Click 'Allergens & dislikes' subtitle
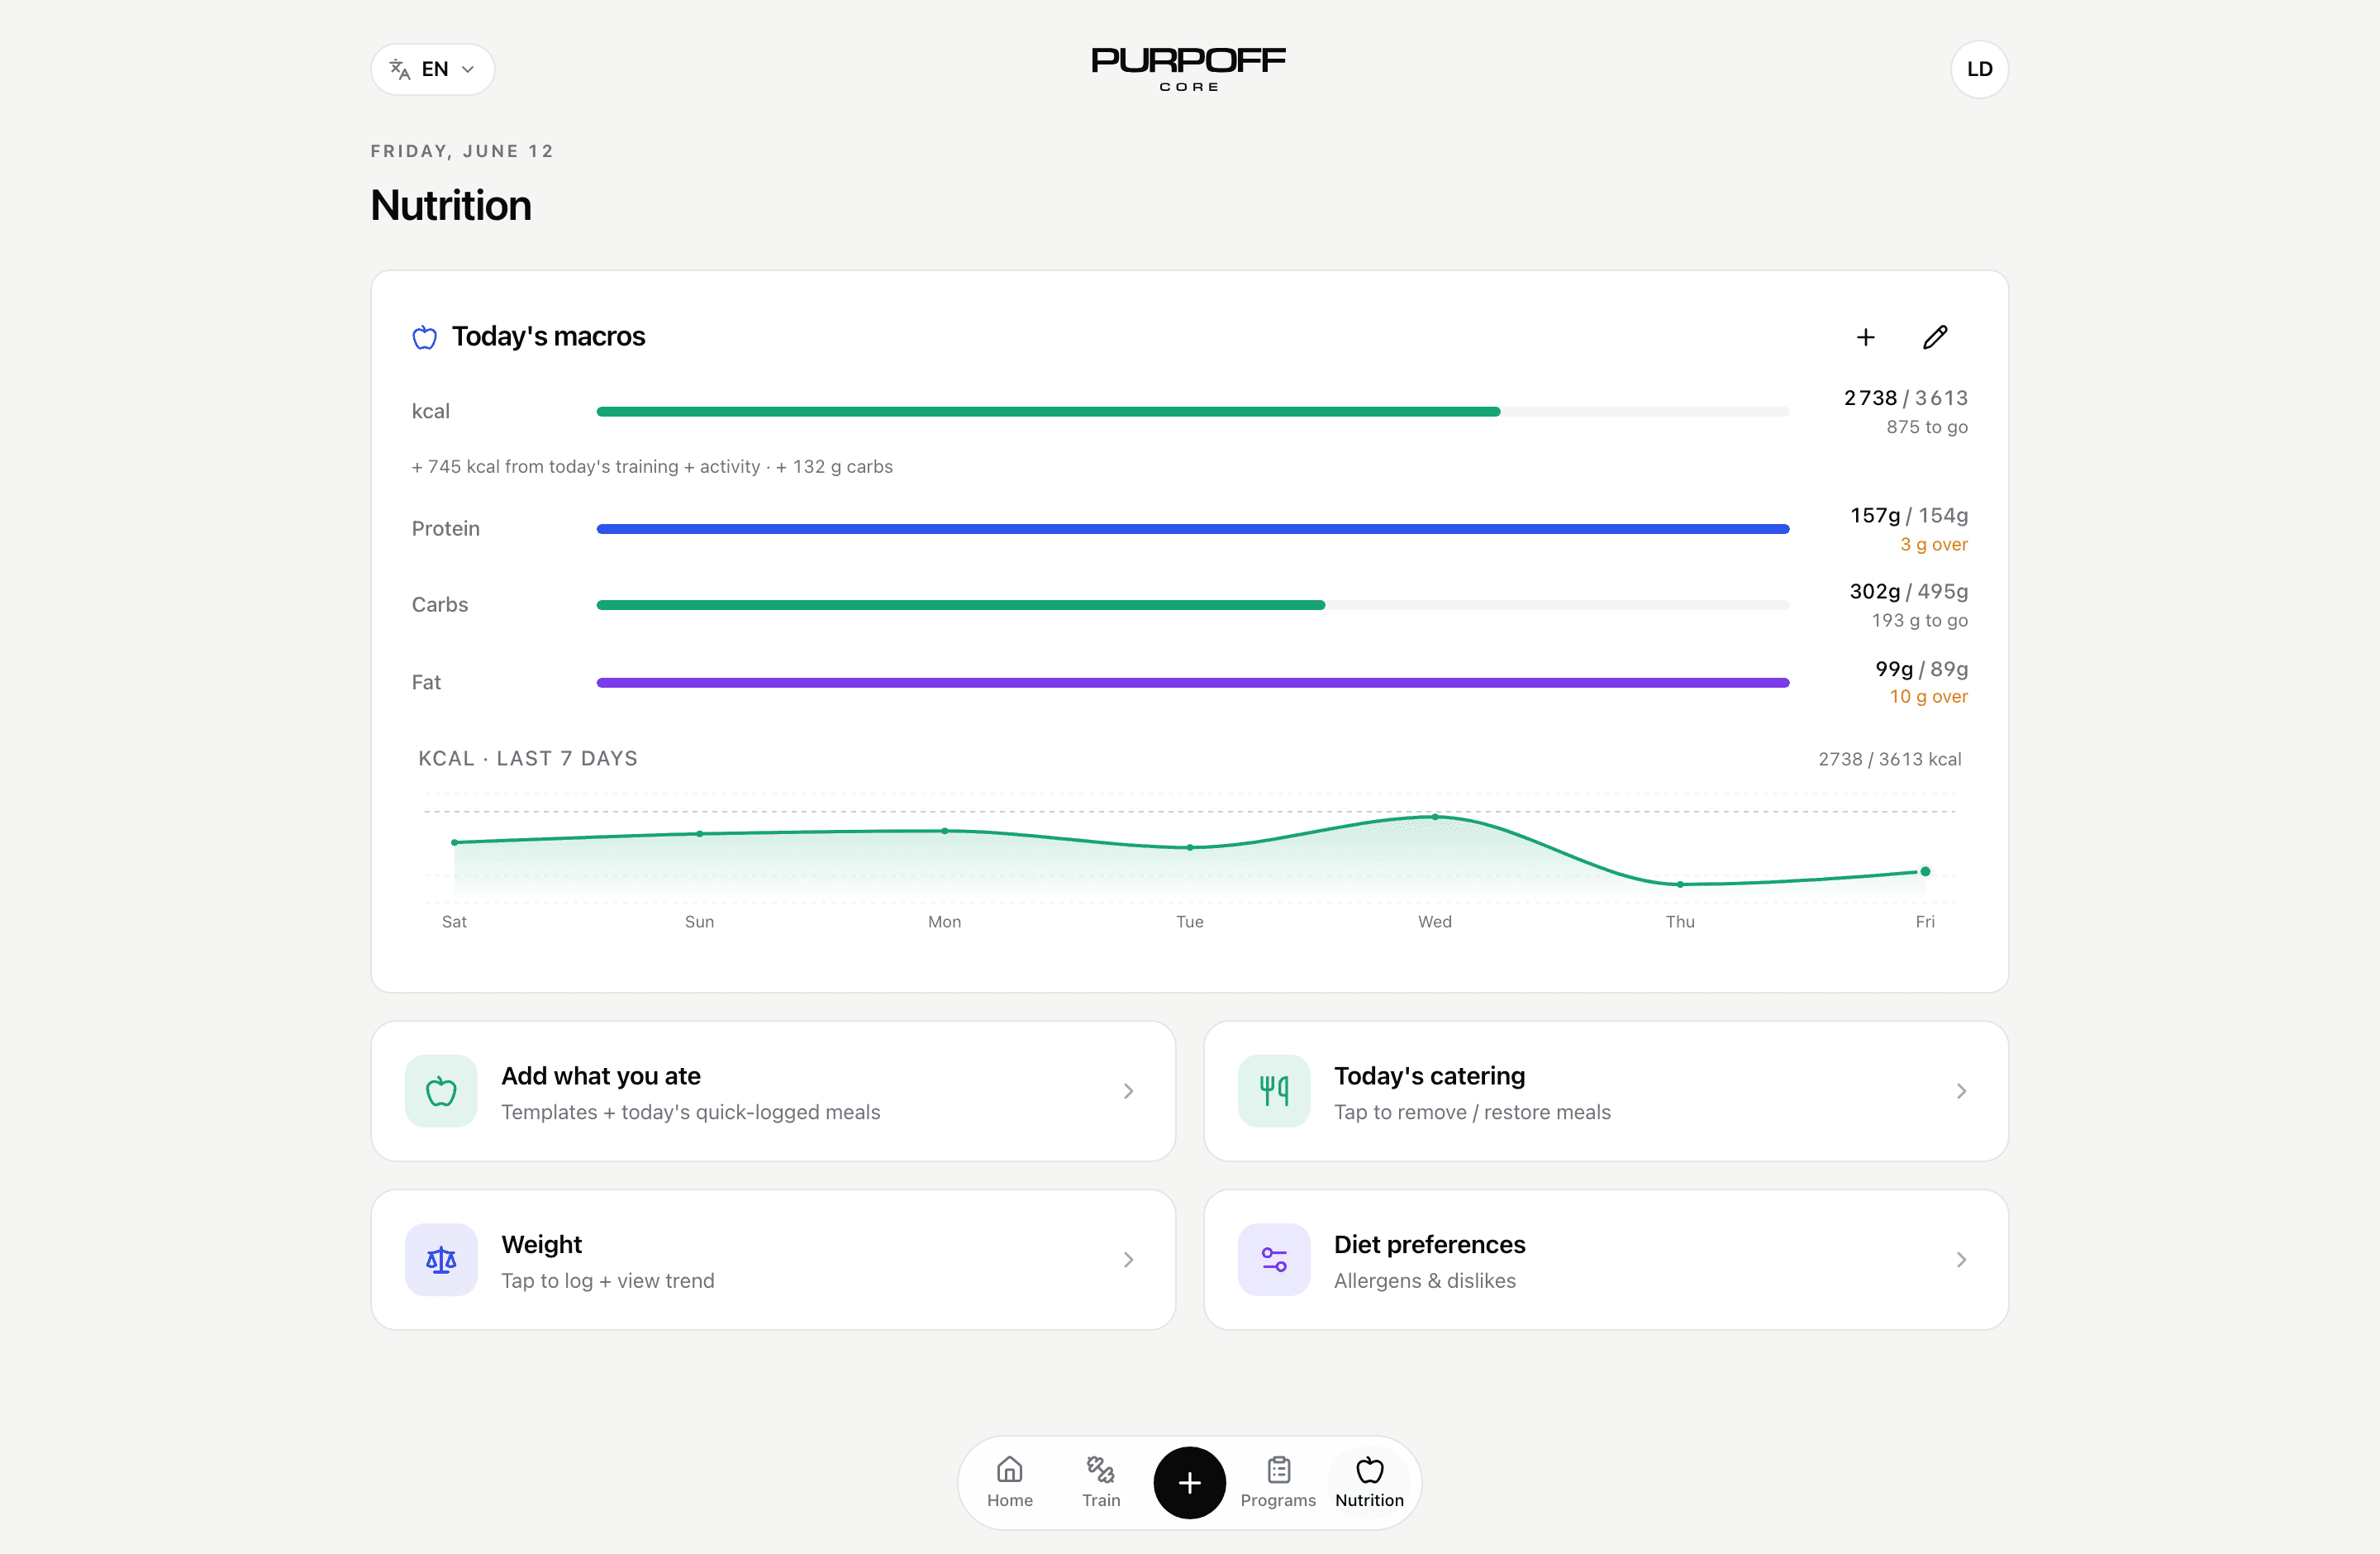 point(1425,1281)
